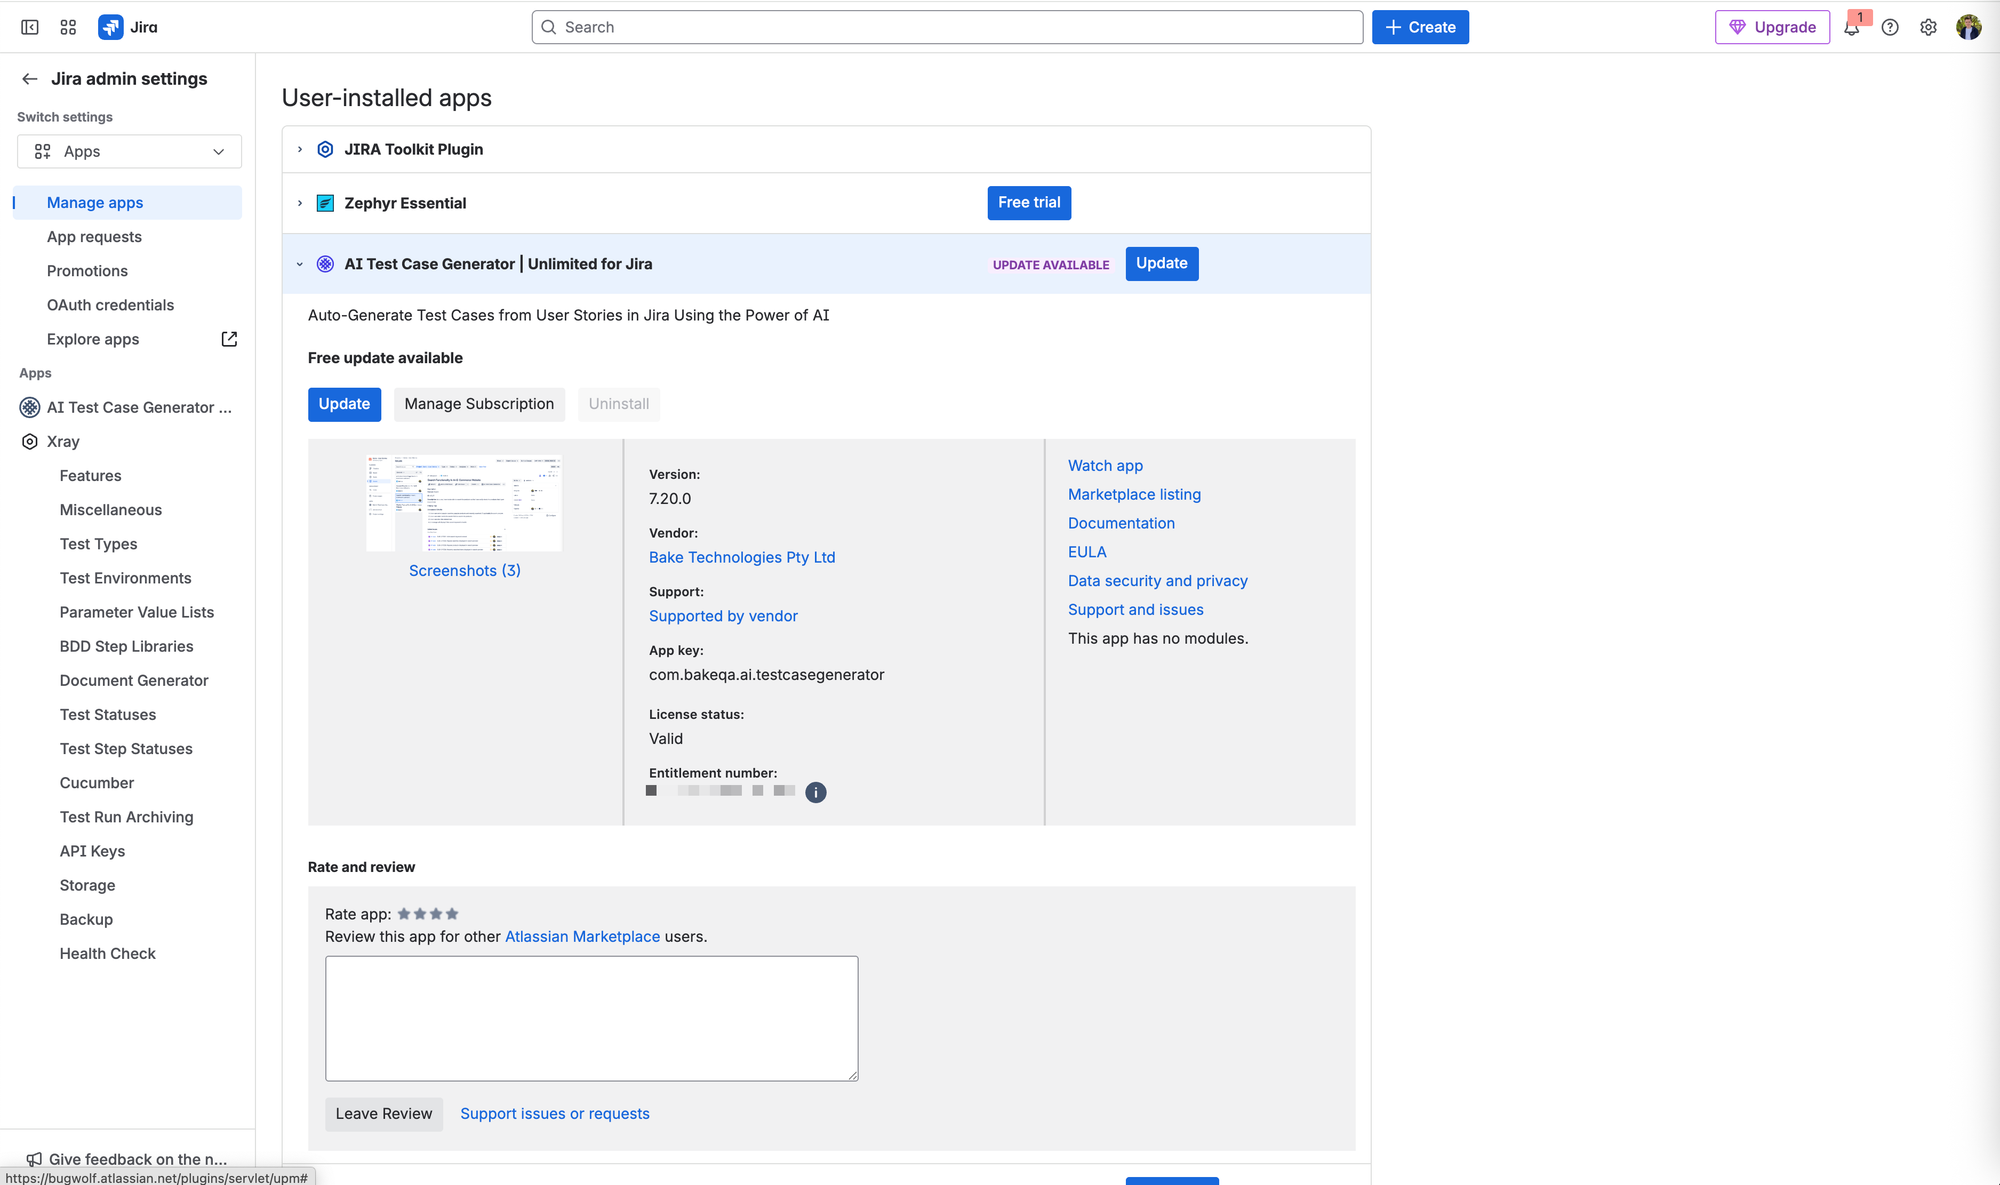Click the Manage Subscription button
This screenshot has width=2000, height=1185.
point(479,404)
